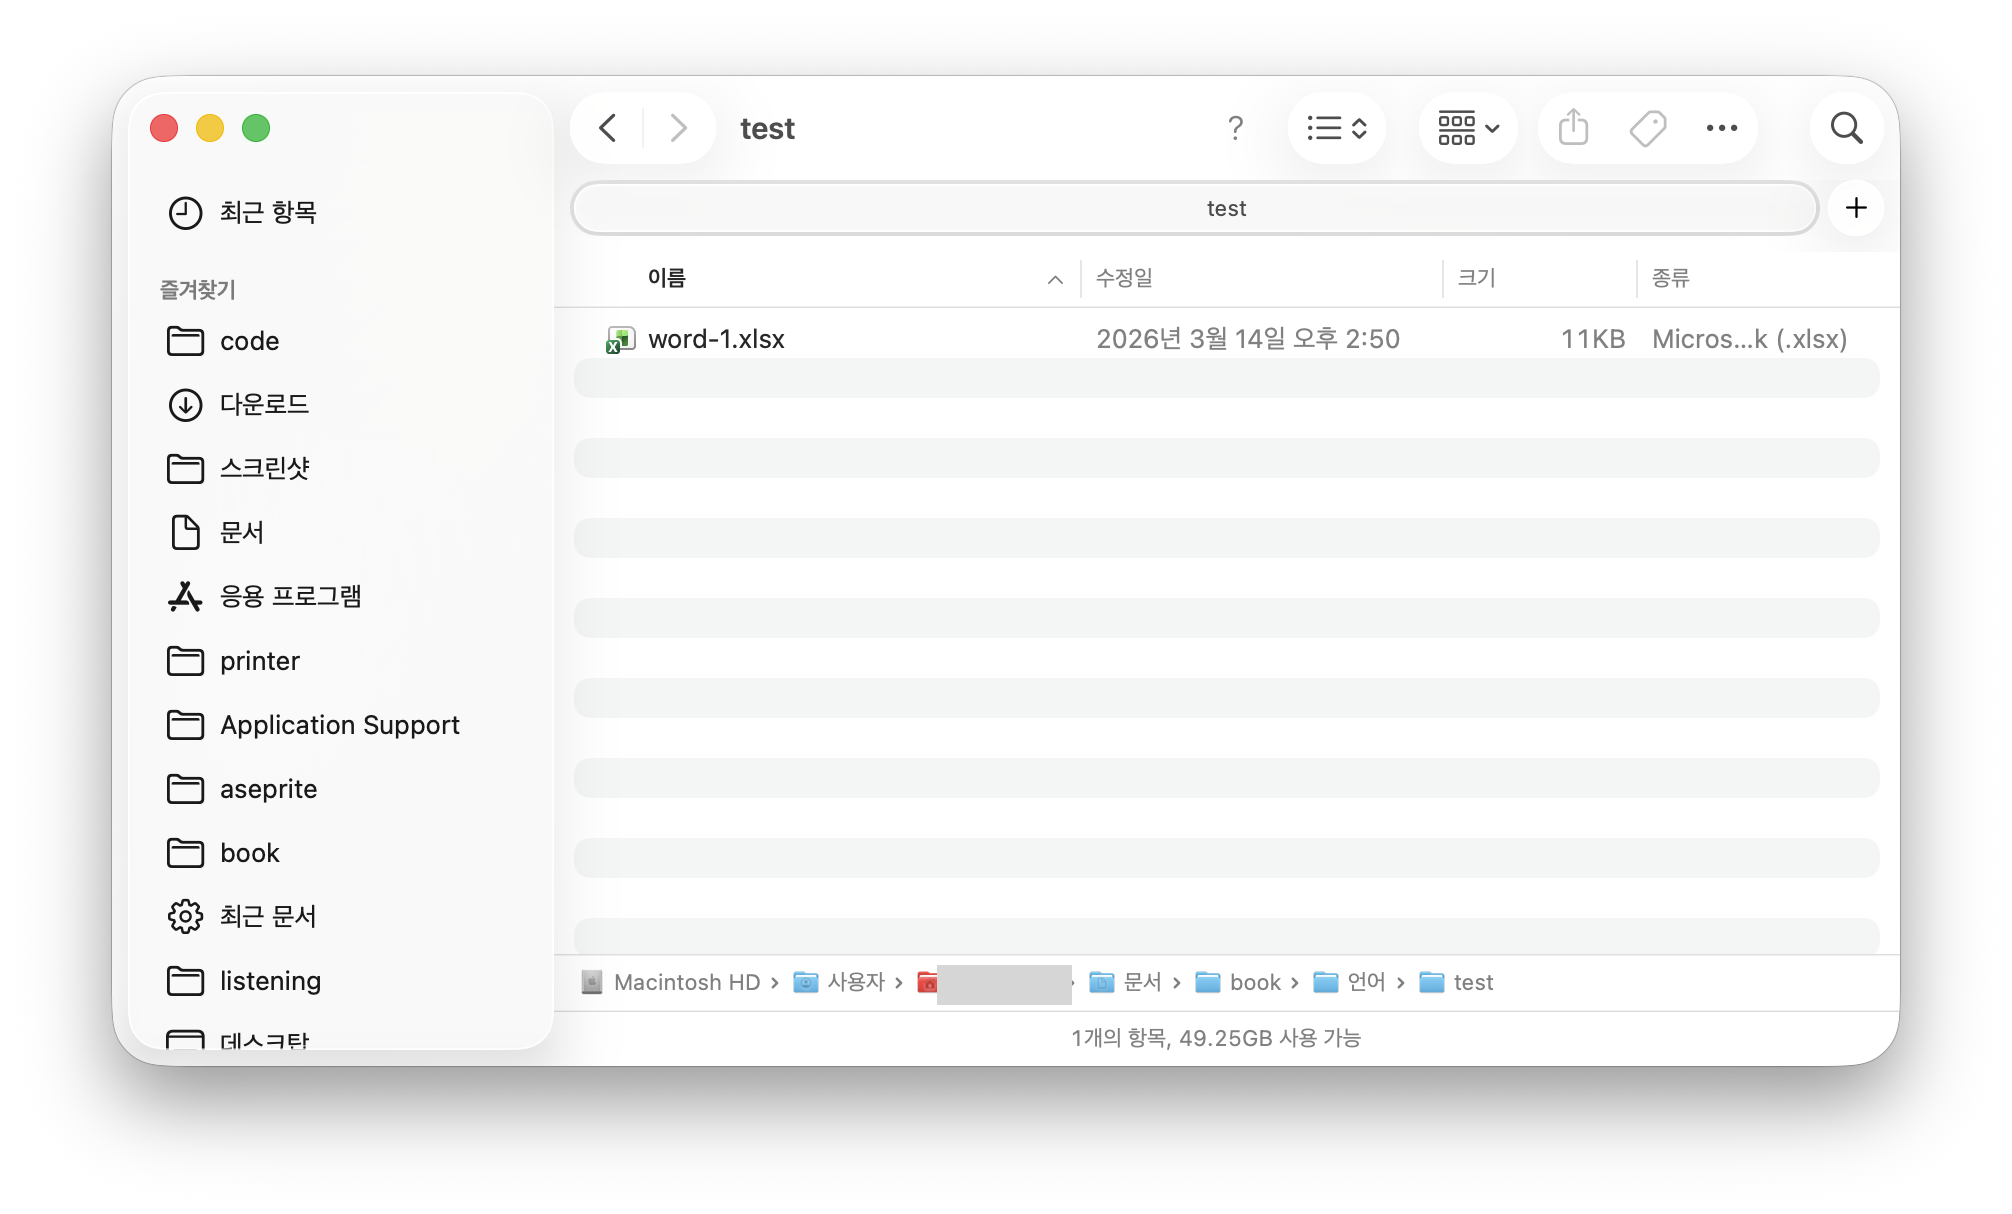The height and width of the screenshot is (1214, 2012).
Task: Open the list view mode switcher
Action: click(x=1337, y=128)
